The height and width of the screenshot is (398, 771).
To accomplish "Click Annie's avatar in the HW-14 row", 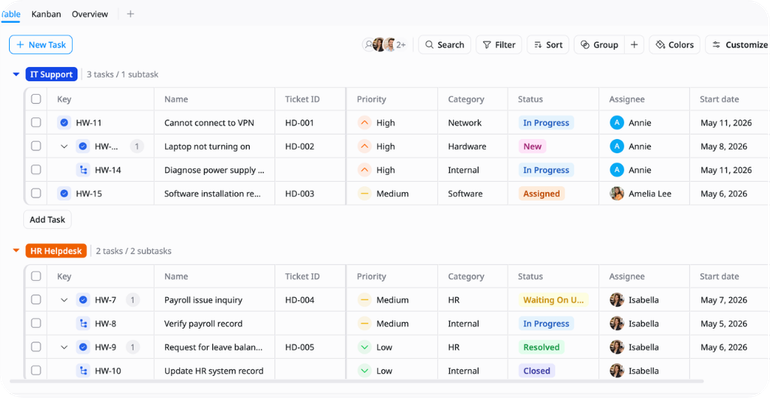I will [x=617, y=170].
